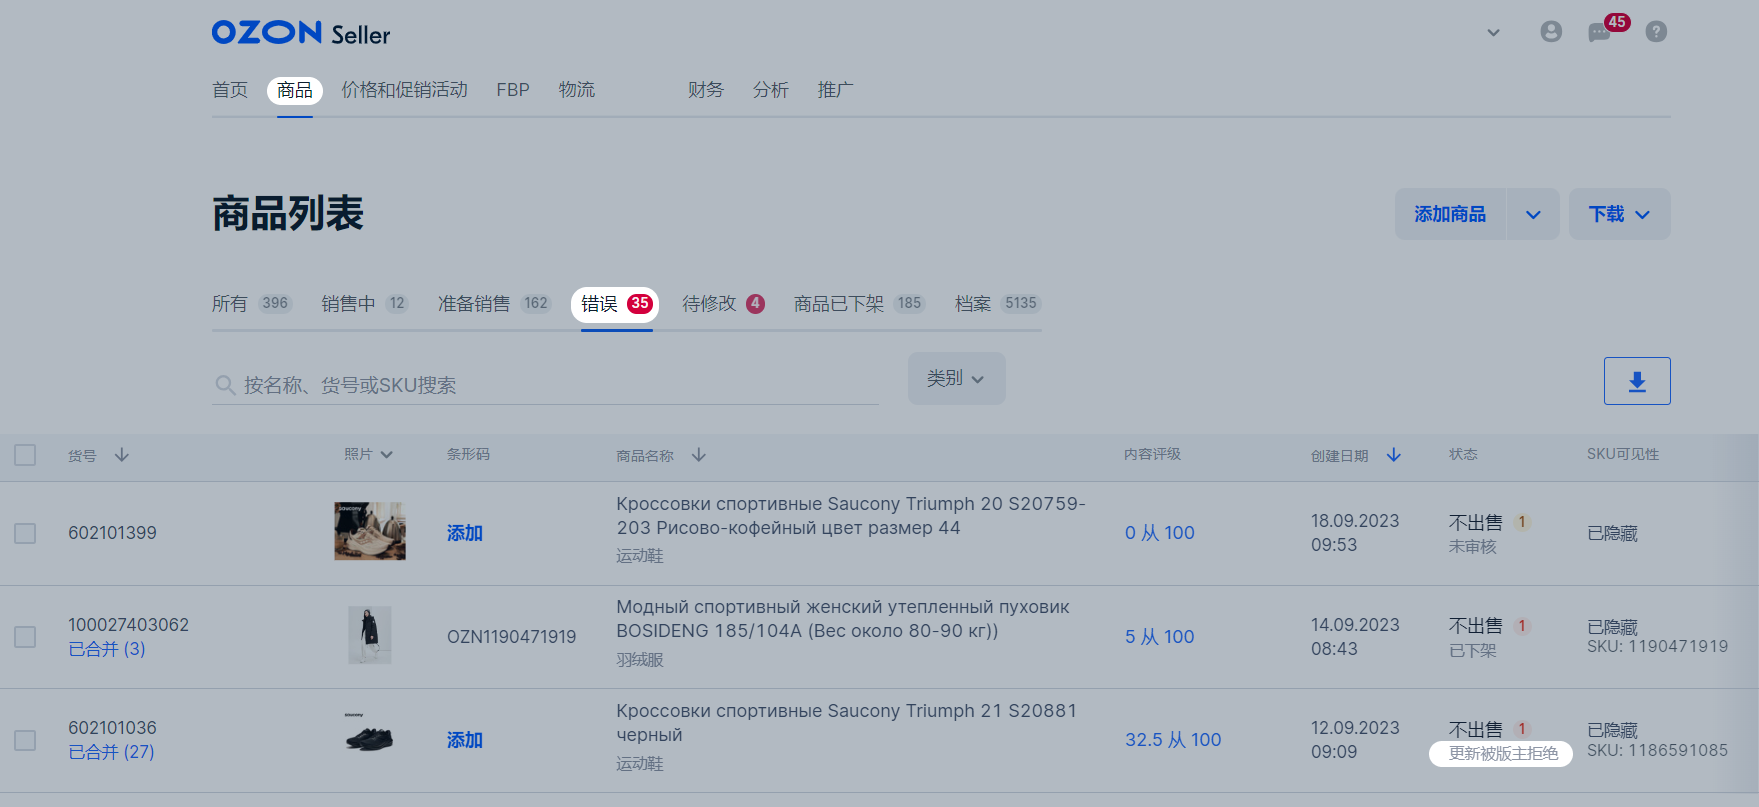Open the BOSIDENG down jacket thumbnail

(370, 635)
